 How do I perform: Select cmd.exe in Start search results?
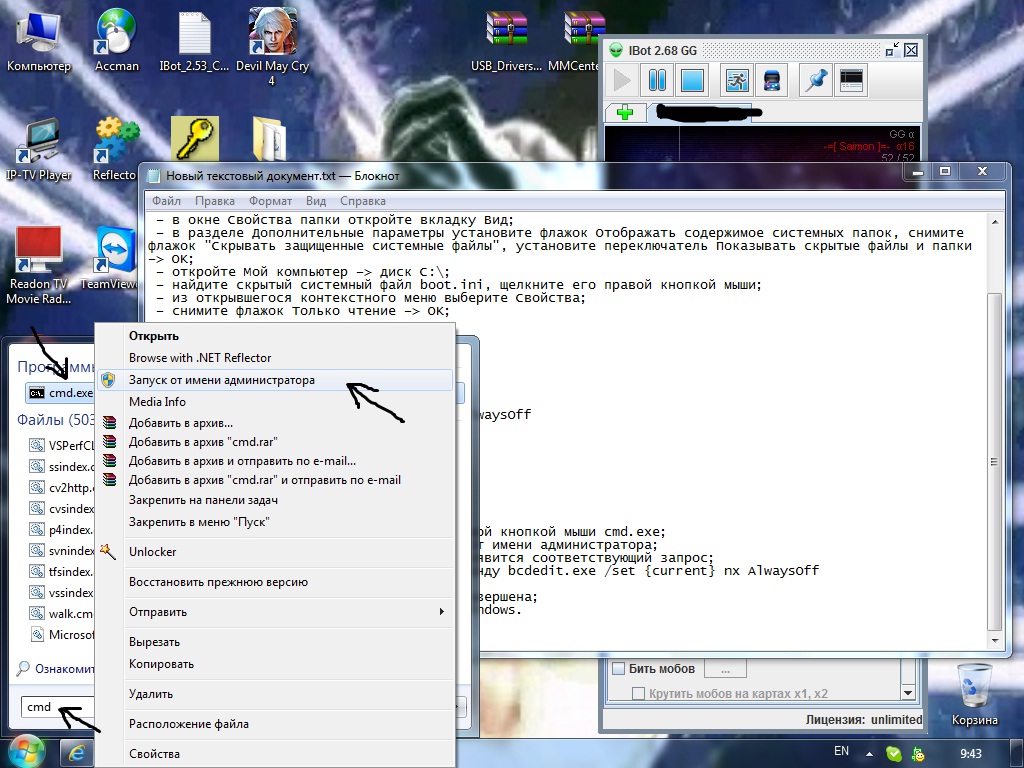(61, 393)
